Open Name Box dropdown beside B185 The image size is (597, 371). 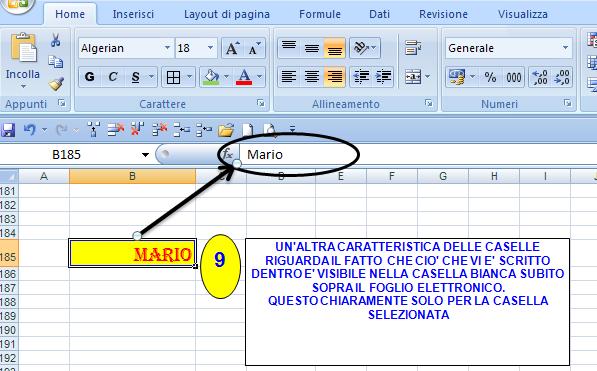coord(145,155)
